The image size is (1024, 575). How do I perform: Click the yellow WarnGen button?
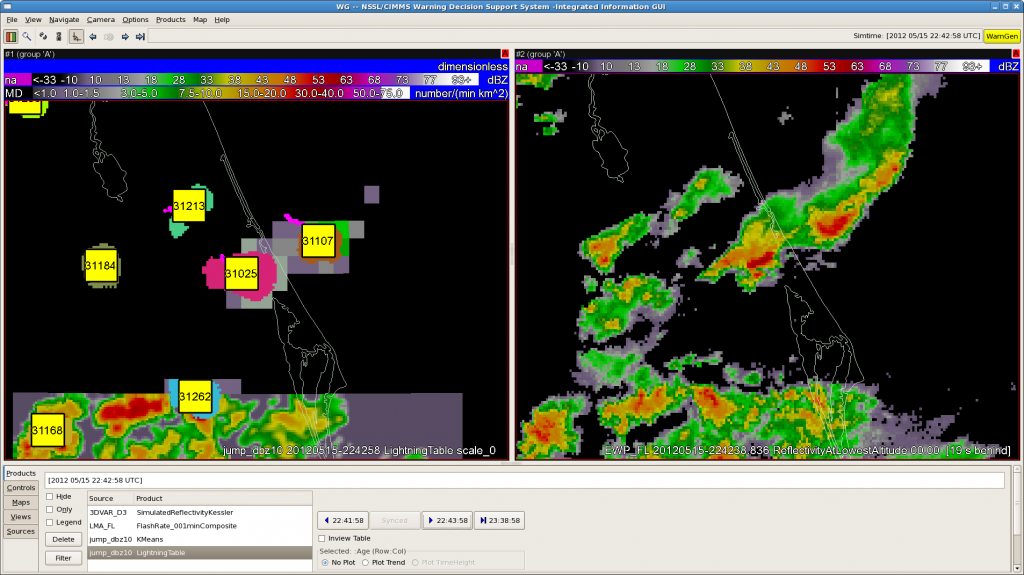pyautogui.click(x=1001, y=36)
